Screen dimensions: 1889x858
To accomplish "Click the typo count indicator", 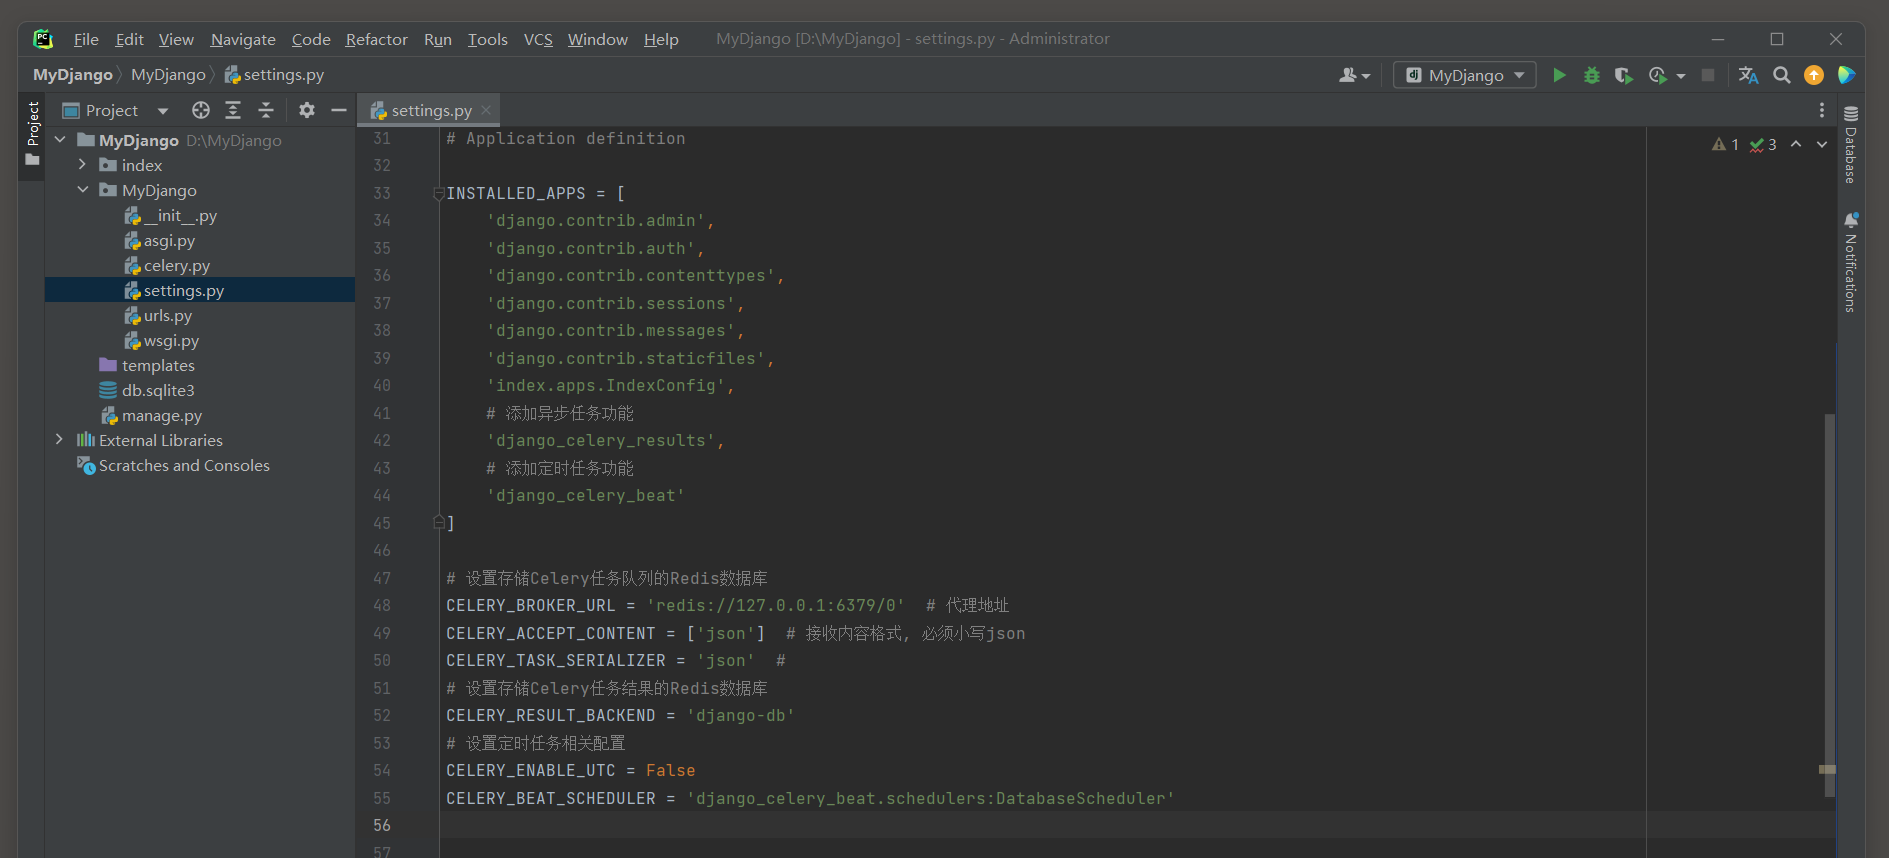I will [x=1763, y=144].
